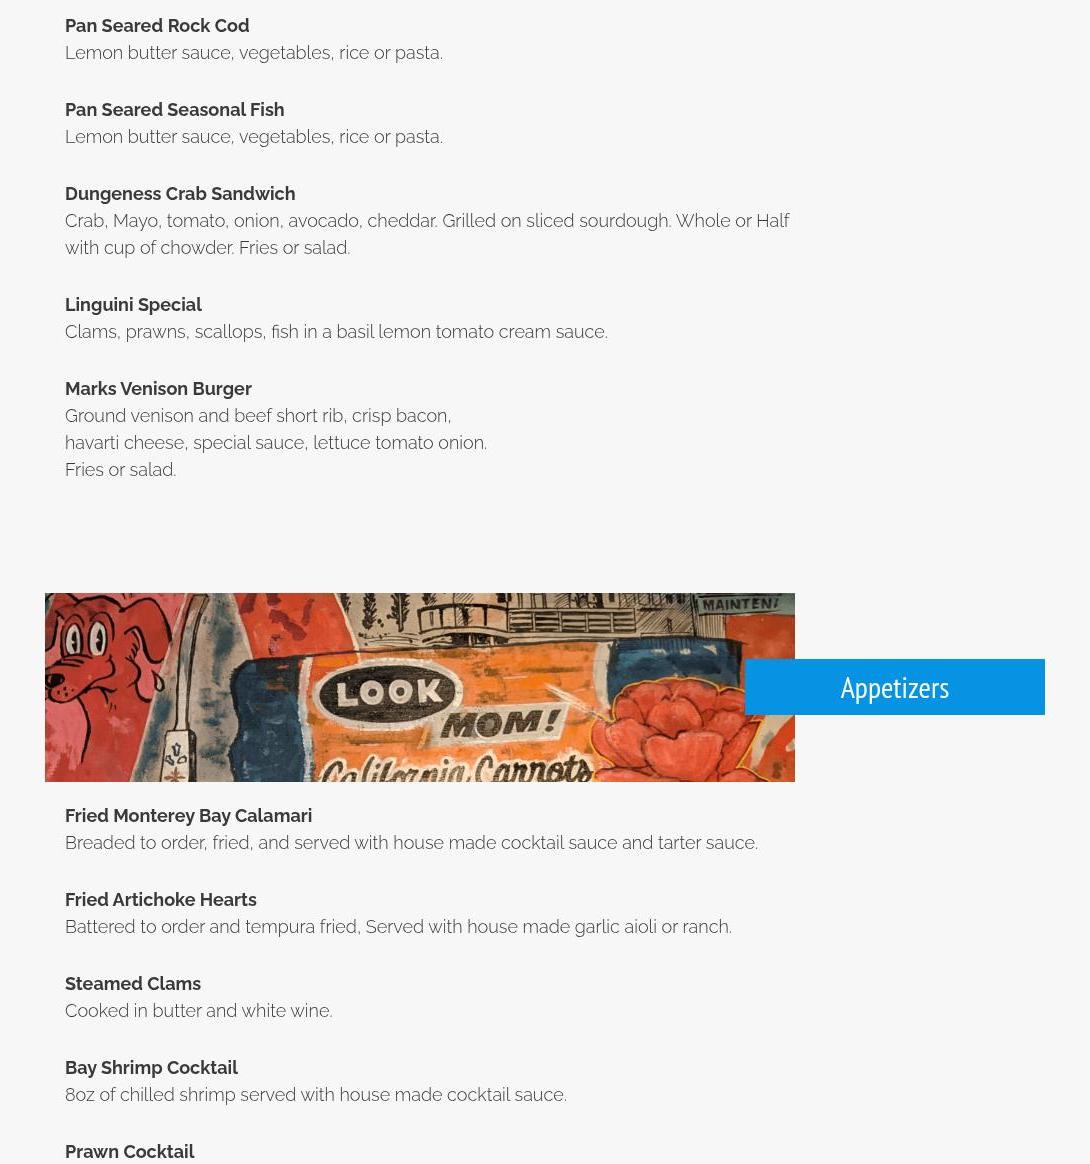Click the artichoke hearts garlic aioli description

398,927
